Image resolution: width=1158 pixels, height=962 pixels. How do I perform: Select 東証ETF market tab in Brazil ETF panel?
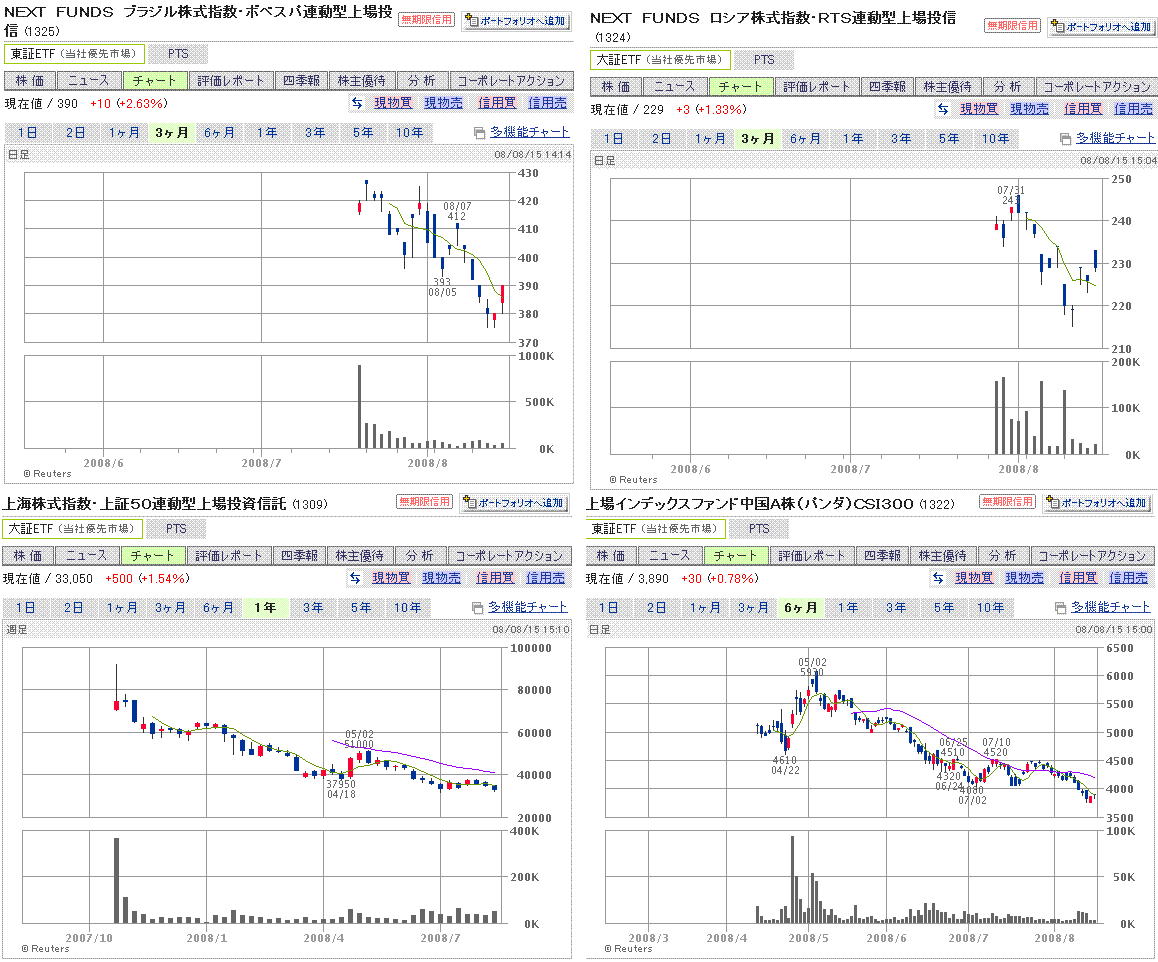pos(74,54)
